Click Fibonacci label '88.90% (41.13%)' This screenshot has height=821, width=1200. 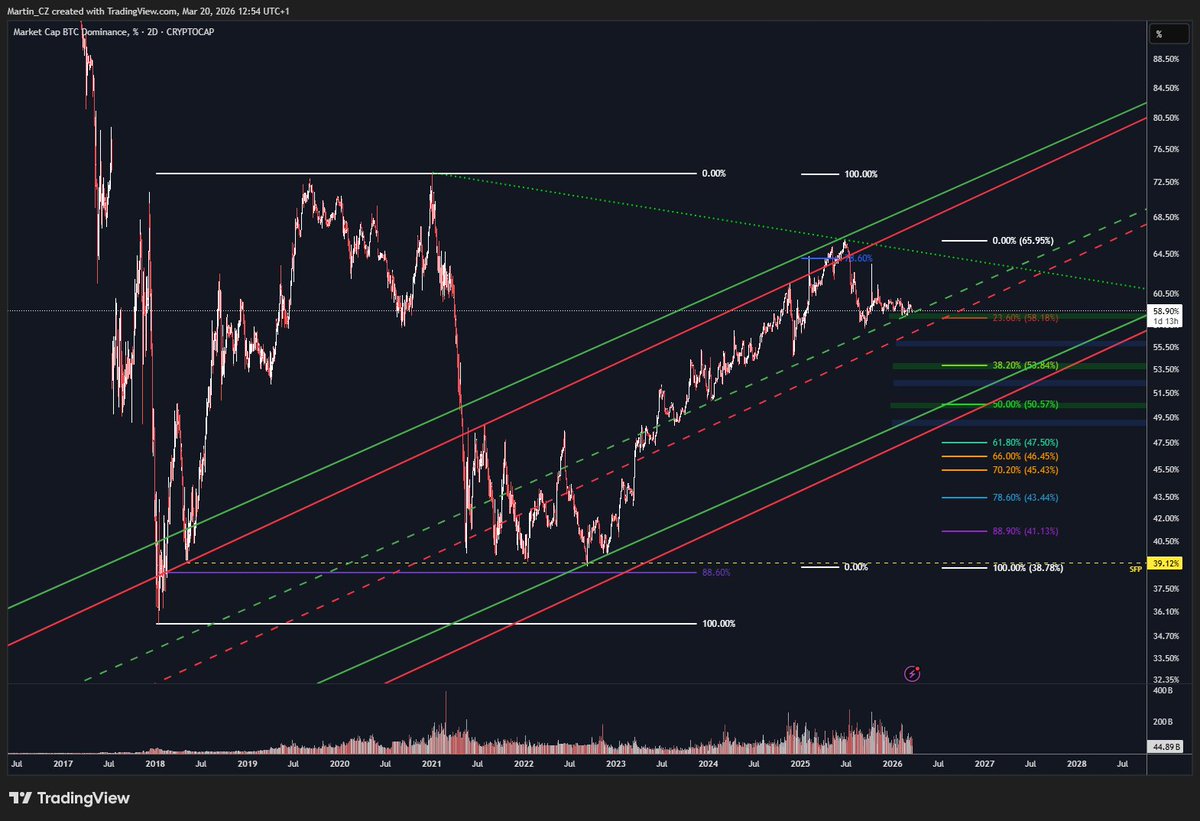(x=1024, y=531)
